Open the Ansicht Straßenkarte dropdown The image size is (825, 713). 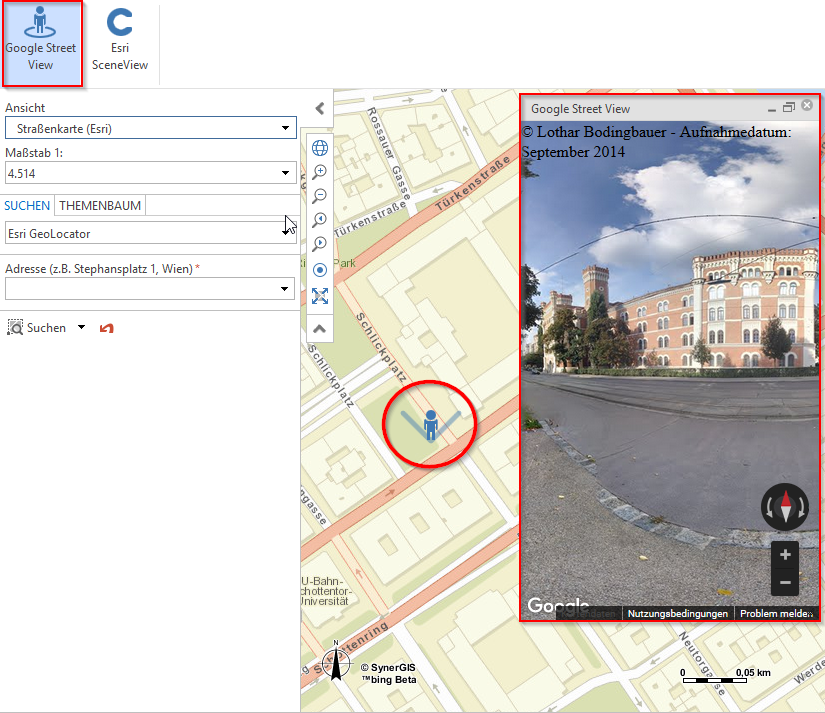coord(286,128)
